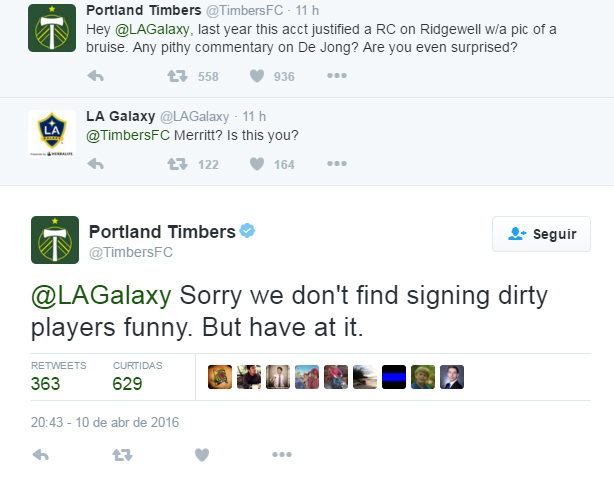
Task: Retweet the LA Galaxy tweet
Action: pos(176,164)
